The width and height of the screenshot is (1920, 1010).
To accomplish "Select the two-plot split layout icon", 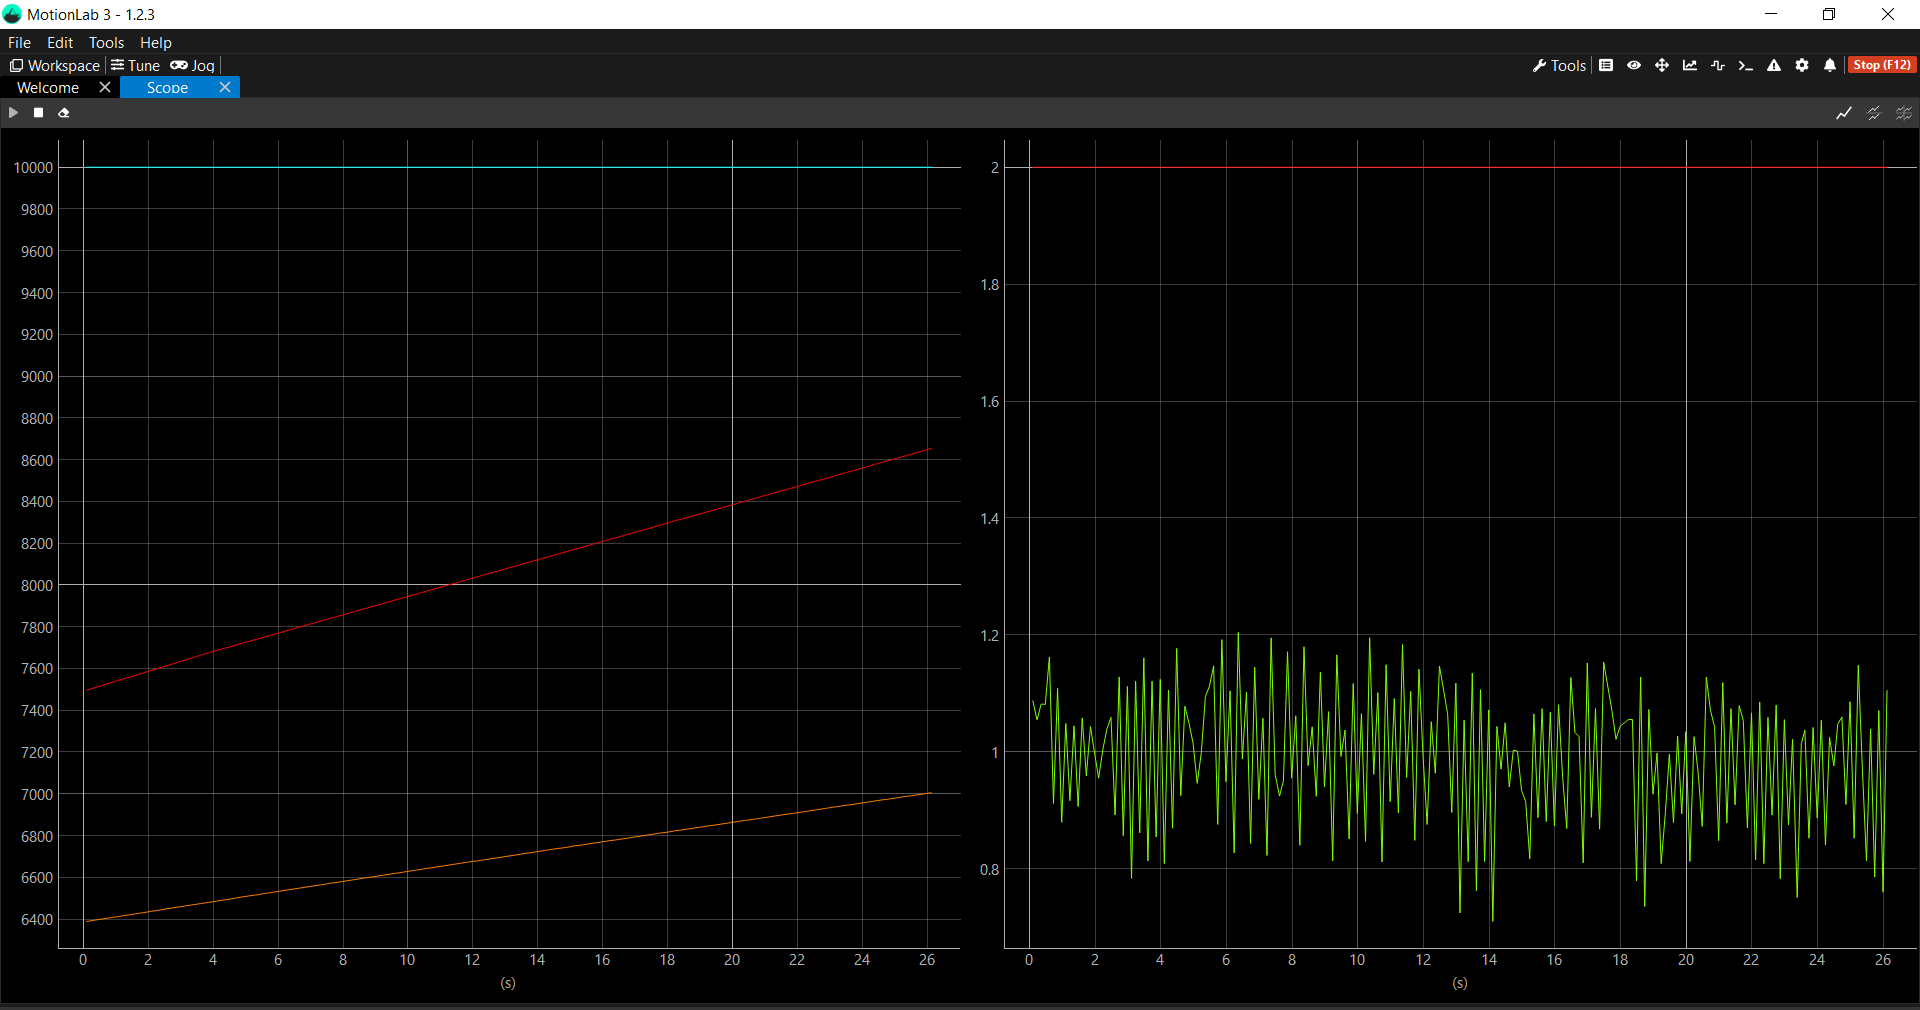I will point(1874,113).
